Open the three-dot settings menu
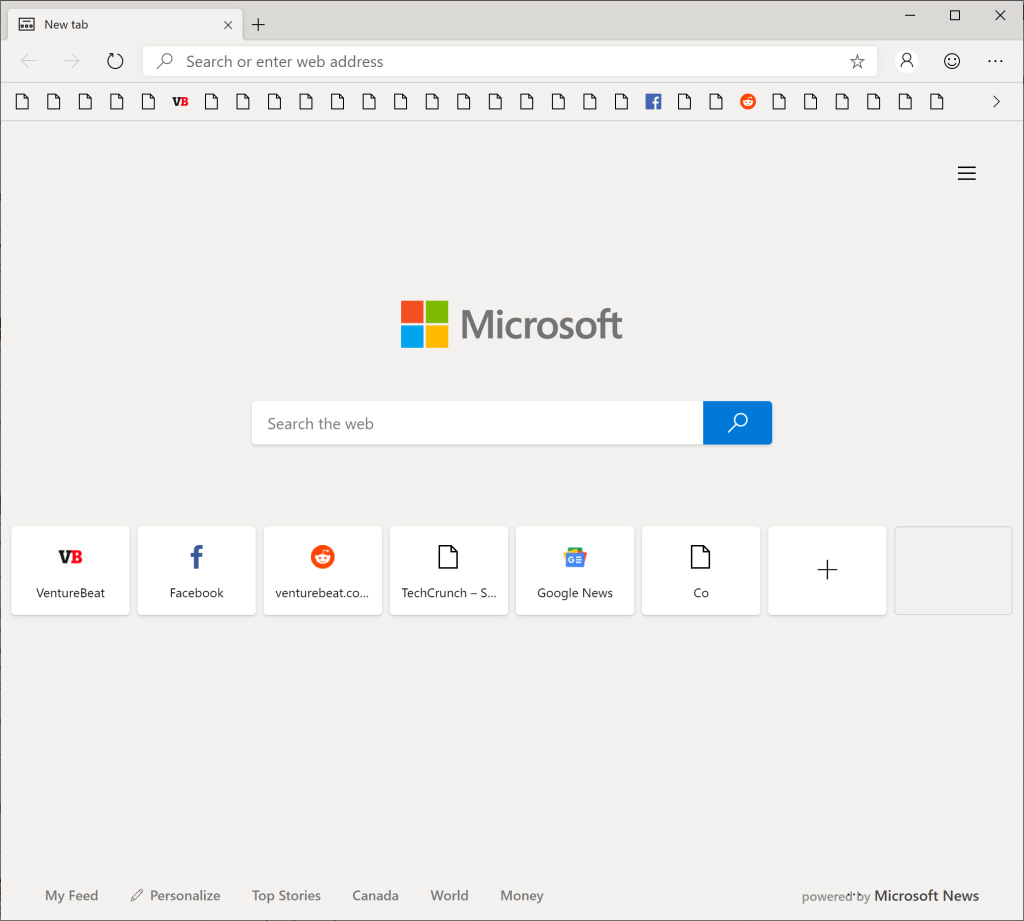 [x=995, y=61]
